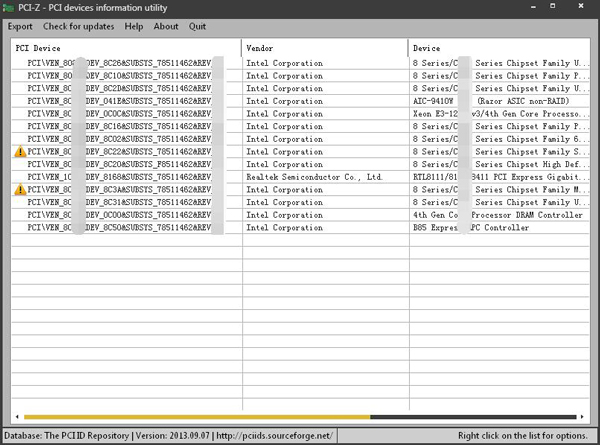600x445 pixels.
Task: Click the database version status bar text
Action: (x=169, y=436)
